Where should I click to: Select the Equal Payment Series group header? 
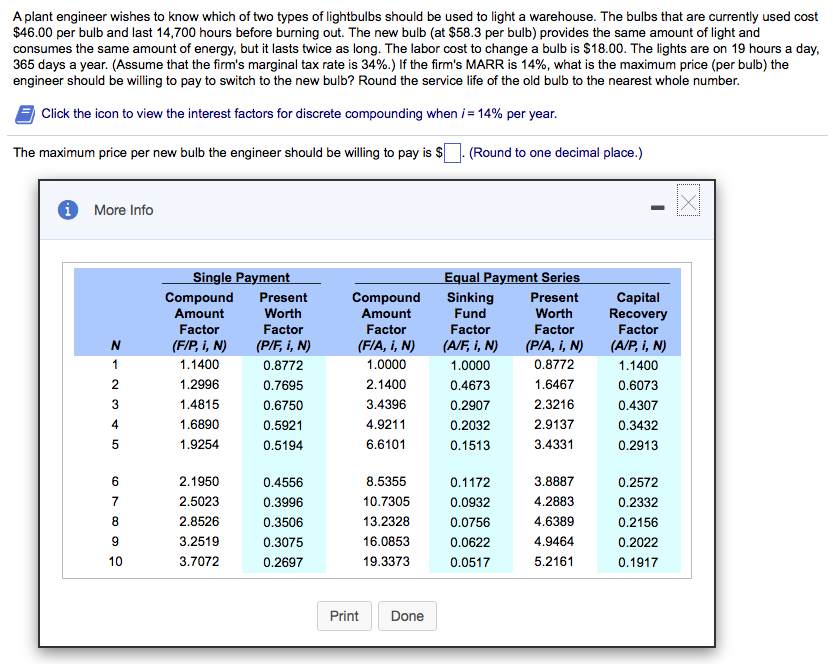[511, 277]
